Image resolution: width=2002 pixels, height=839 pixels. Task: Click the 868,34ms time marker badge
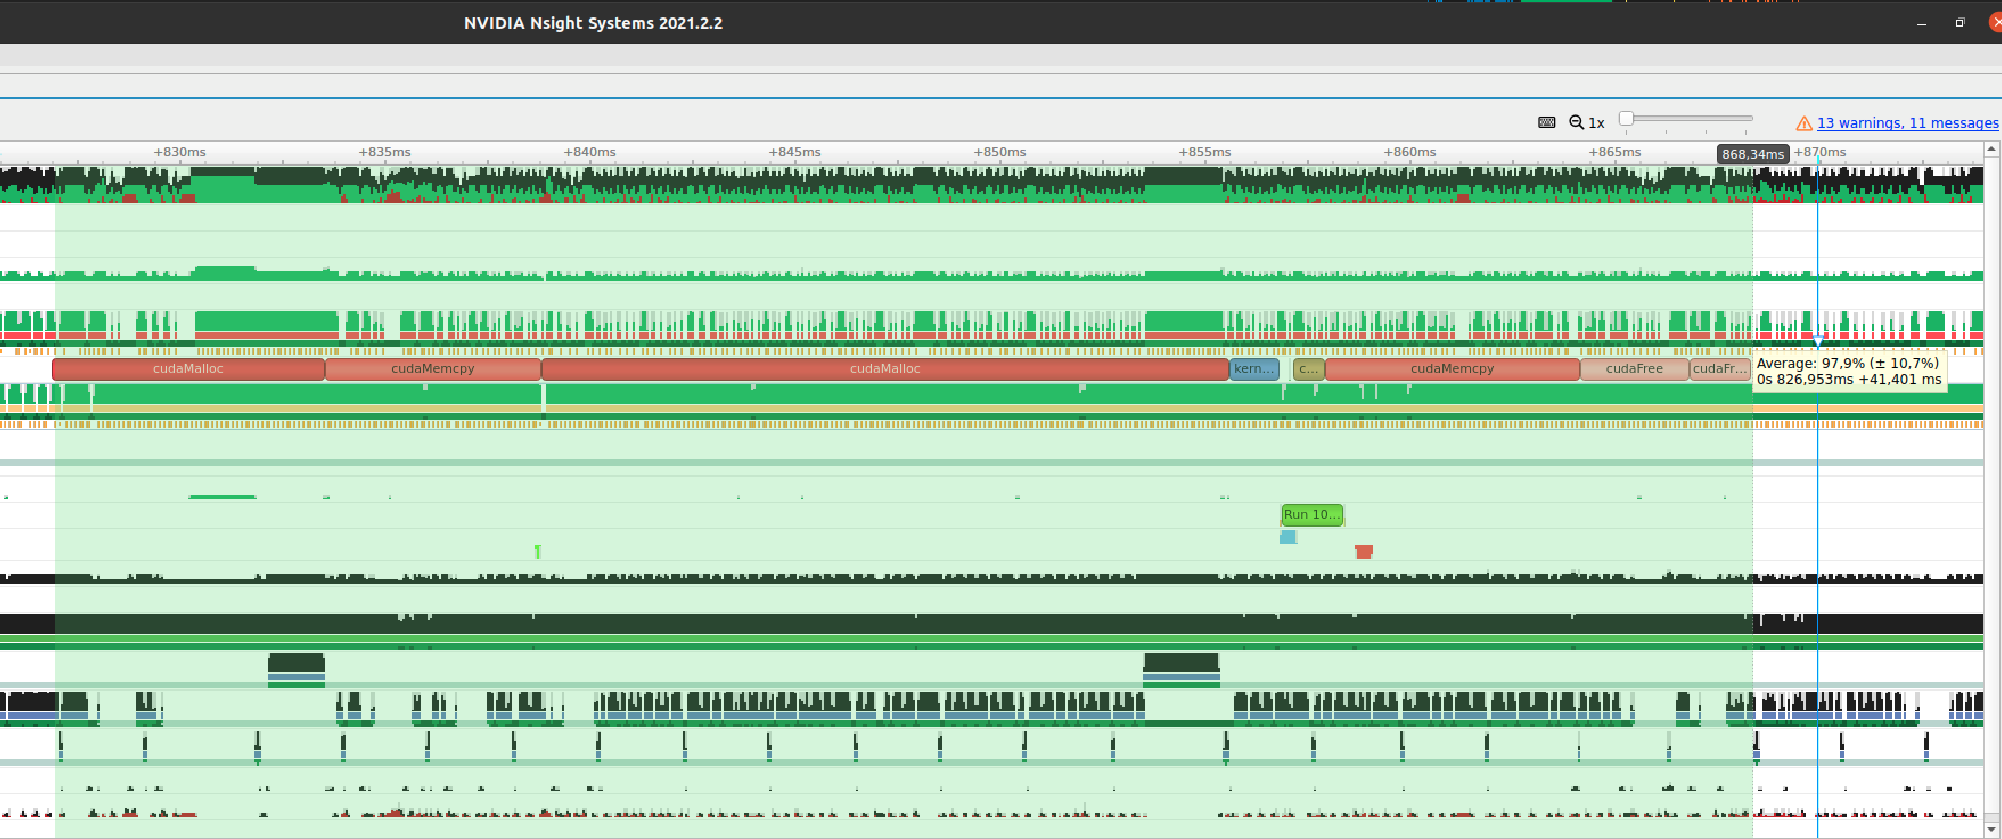pos(1753,154)
